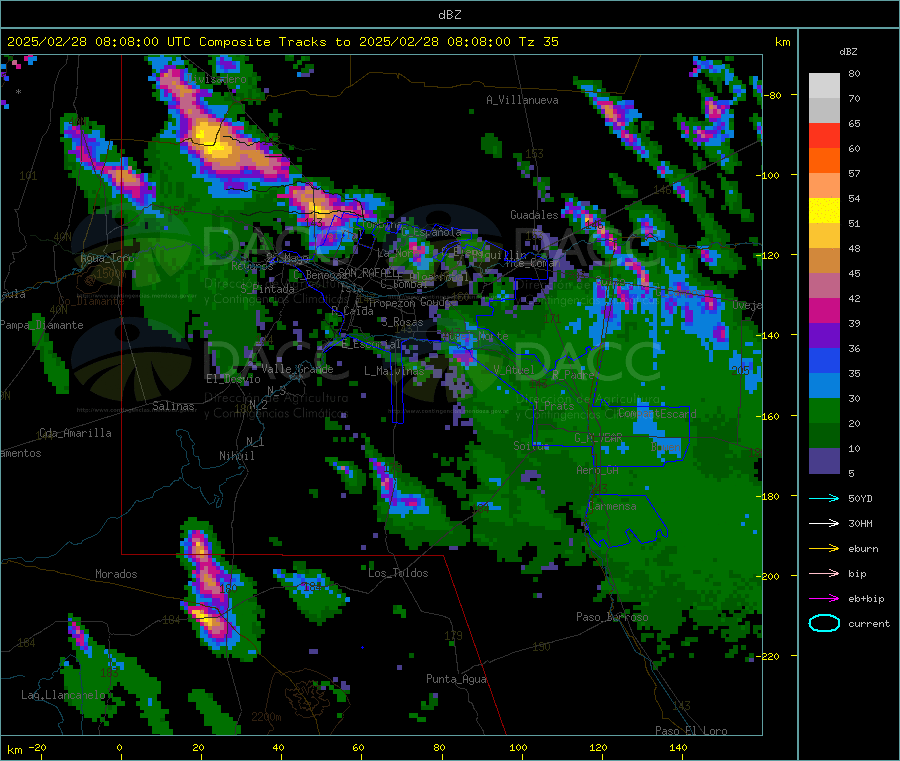The height and width of the screenshot is (761, 900).
Task: Select the bright green 20-30 dBZ swatch
Action: pos(824,411)
